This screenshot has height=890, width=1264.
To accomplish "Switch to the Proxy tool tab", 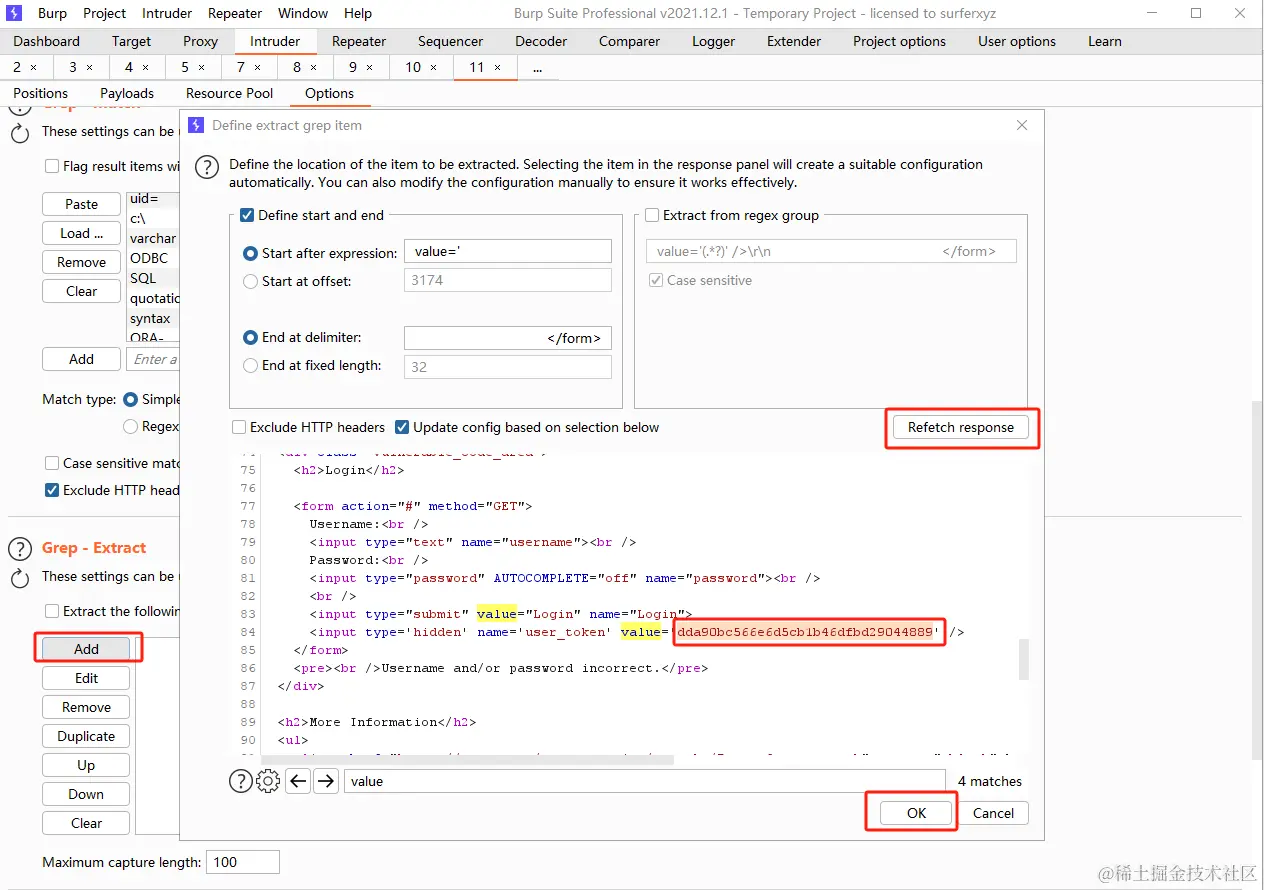I will tap(200, 41).
